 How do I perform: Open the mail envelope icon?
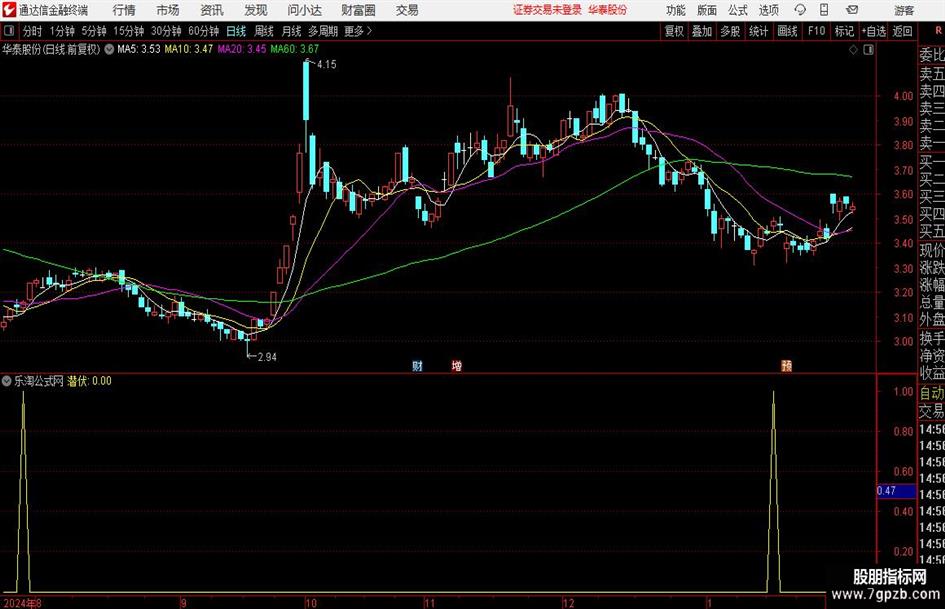(x=852, y=10)
